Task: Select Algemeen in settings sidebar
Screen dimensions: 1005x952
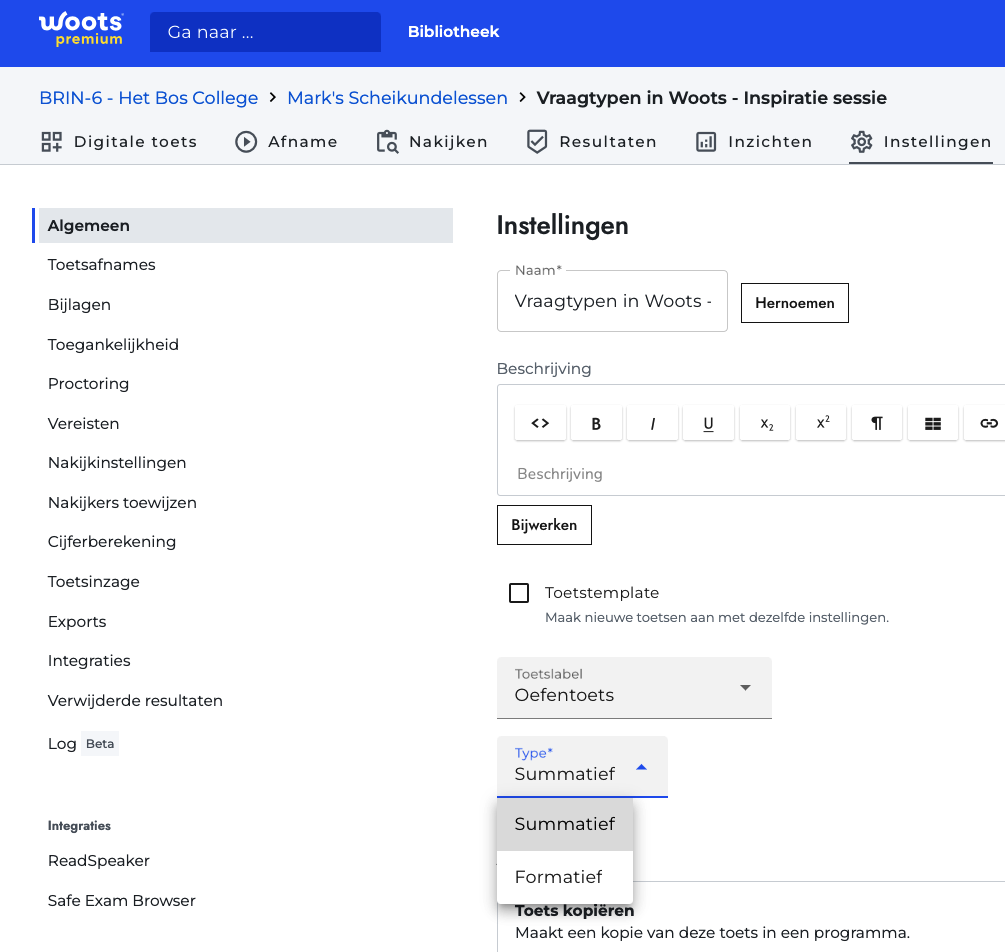Action: point(244,226)
